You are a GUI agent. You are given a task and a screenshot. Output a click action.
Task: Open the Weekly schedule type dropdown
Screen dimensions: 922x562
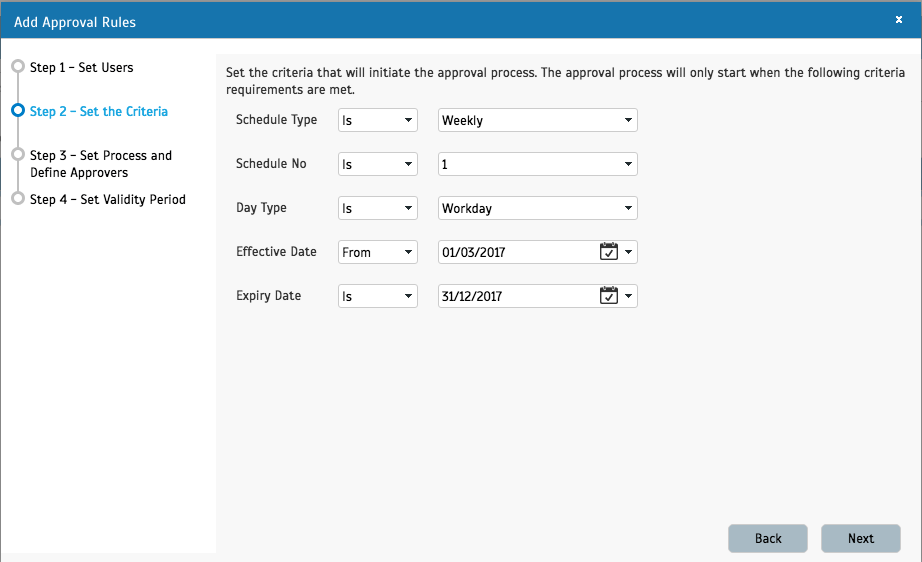[537, 120]
